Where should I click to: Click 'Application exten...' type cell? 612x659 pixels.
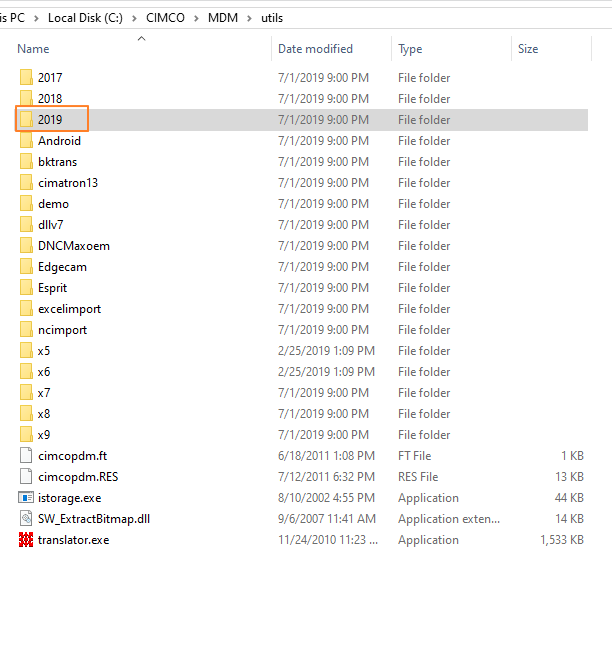point(449,519)
